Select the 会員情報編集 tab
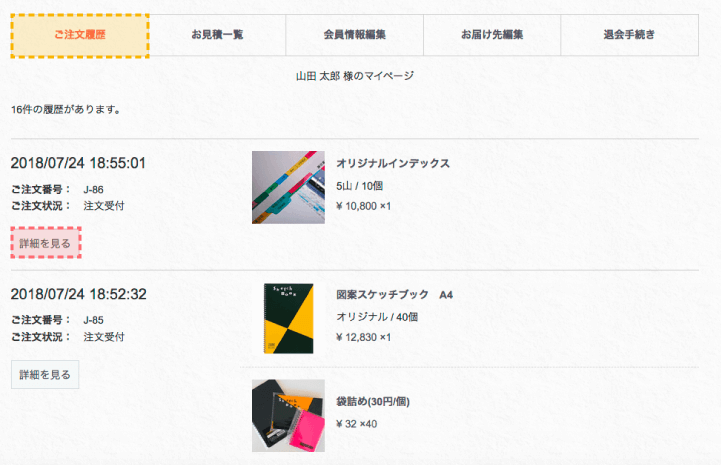The width and height of the screenshot is (721, 465). (x=354, y=35)
